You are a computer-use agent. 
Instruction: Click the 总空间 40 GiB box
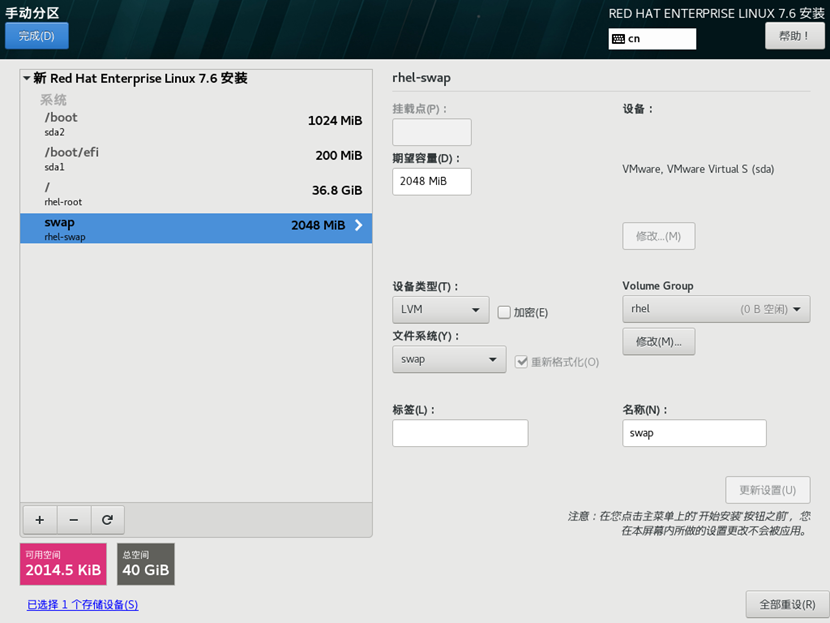(146, 564)
